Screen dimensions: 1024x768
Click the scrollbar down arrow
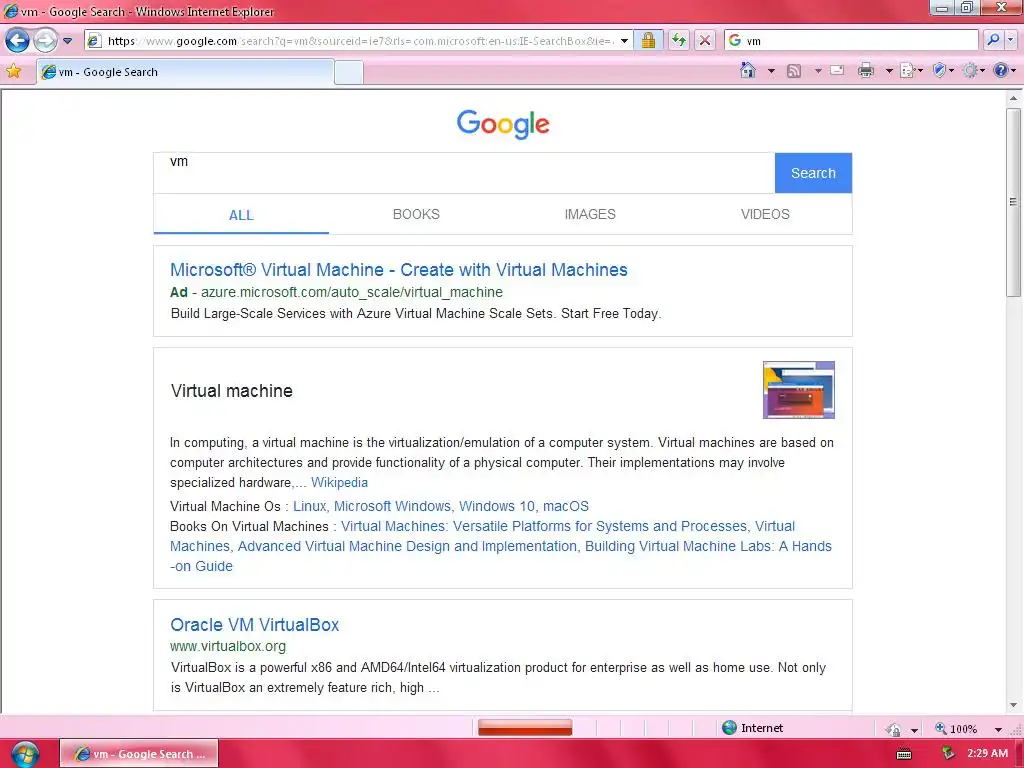(1013, 705)
